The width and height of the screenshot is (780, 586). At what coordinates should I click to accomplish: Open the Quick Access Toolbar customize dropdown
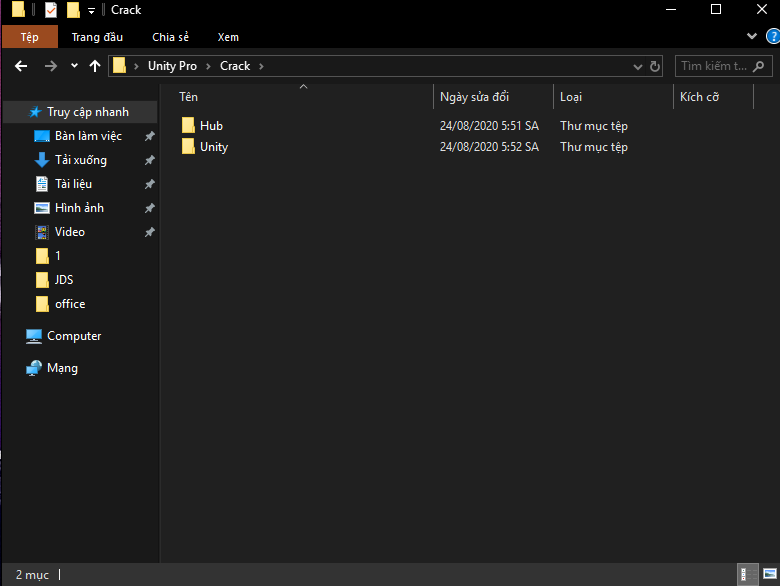point(91,10)
